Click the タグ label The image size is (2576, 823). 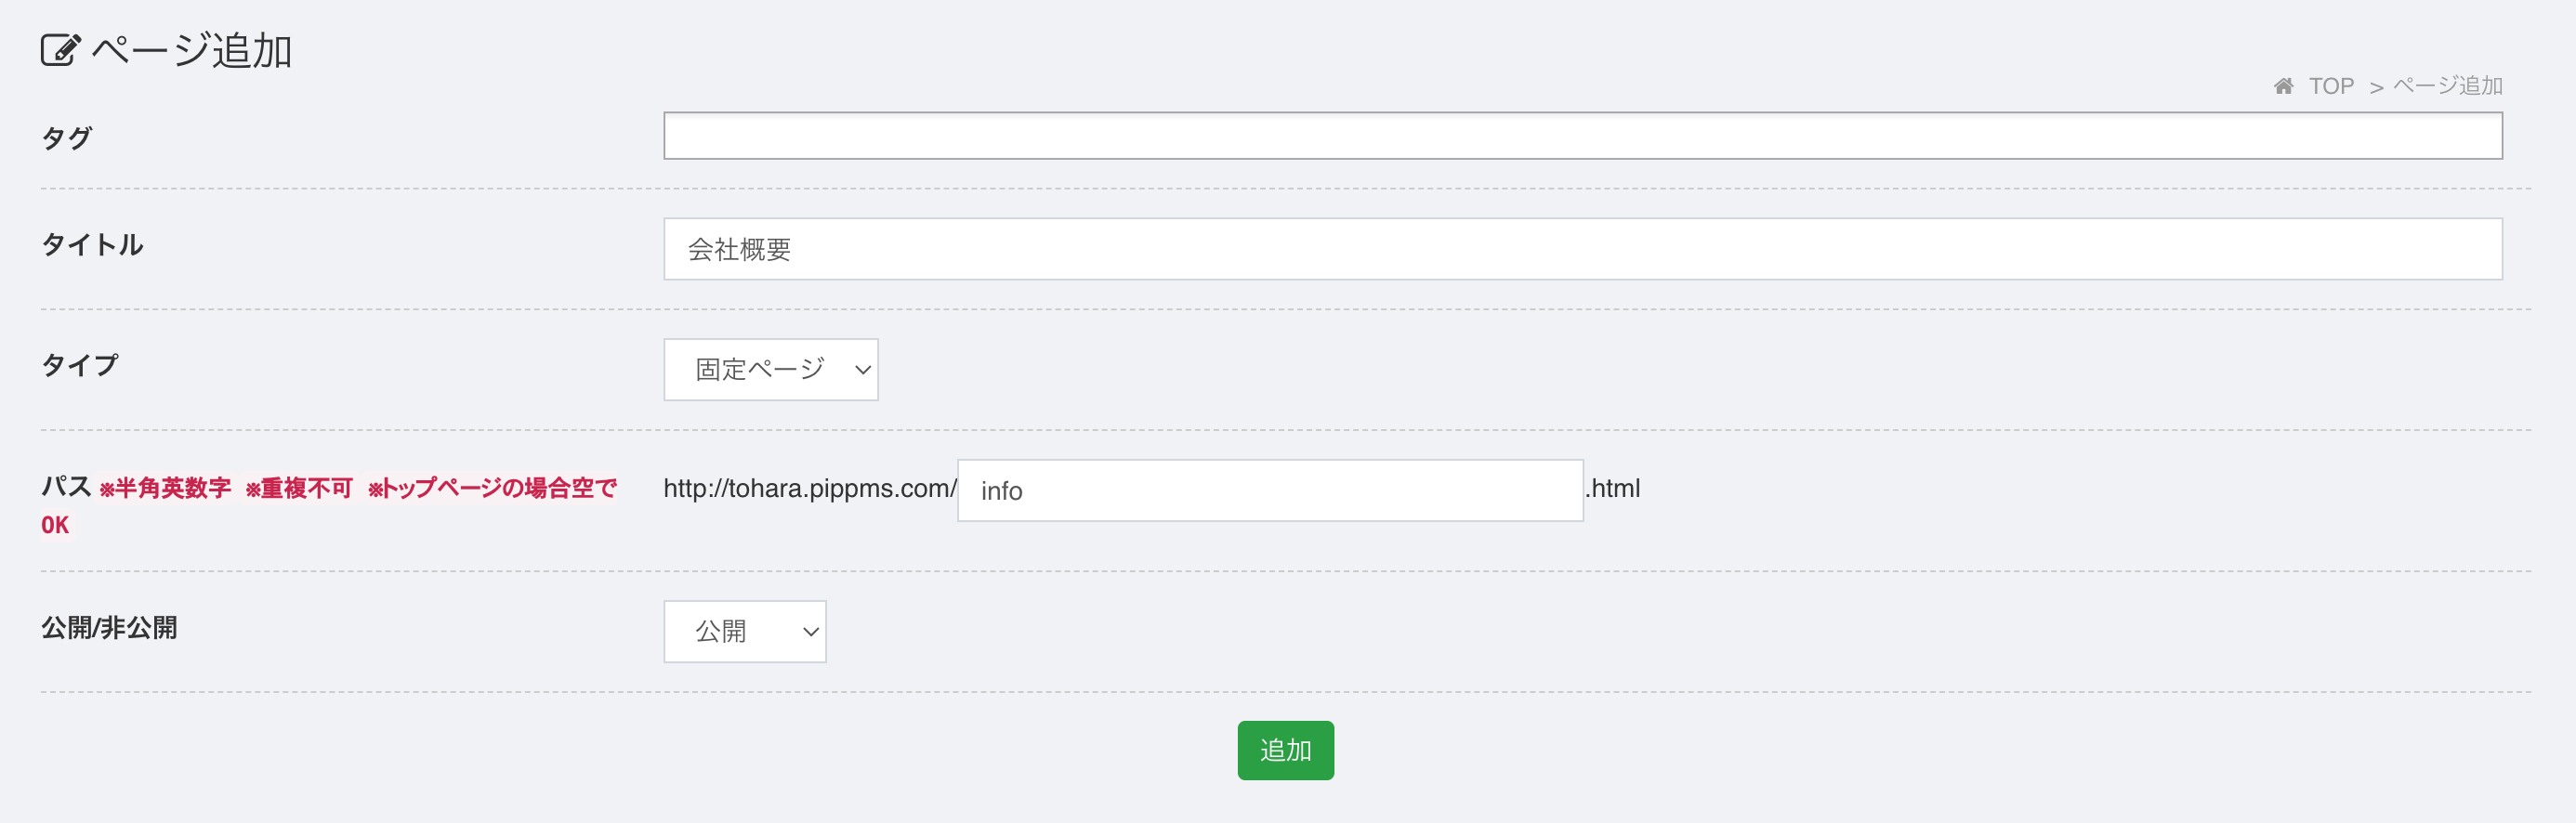coord(66,138)
